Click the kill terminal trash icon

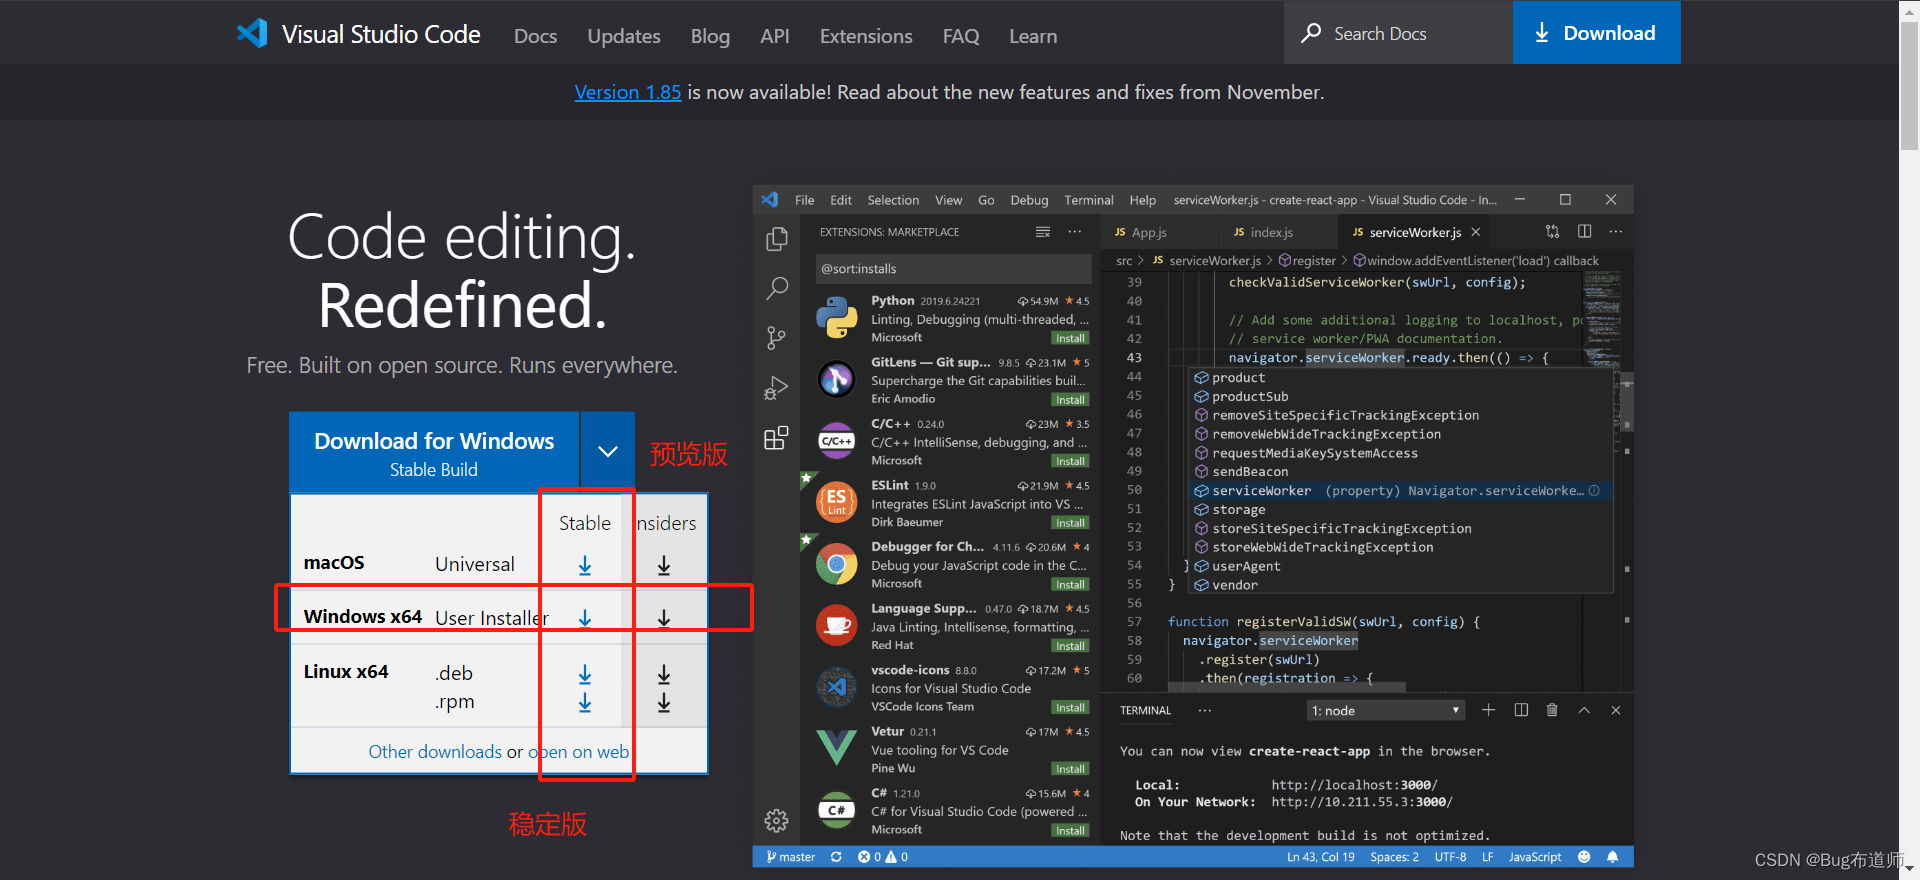pos(1552,710)
